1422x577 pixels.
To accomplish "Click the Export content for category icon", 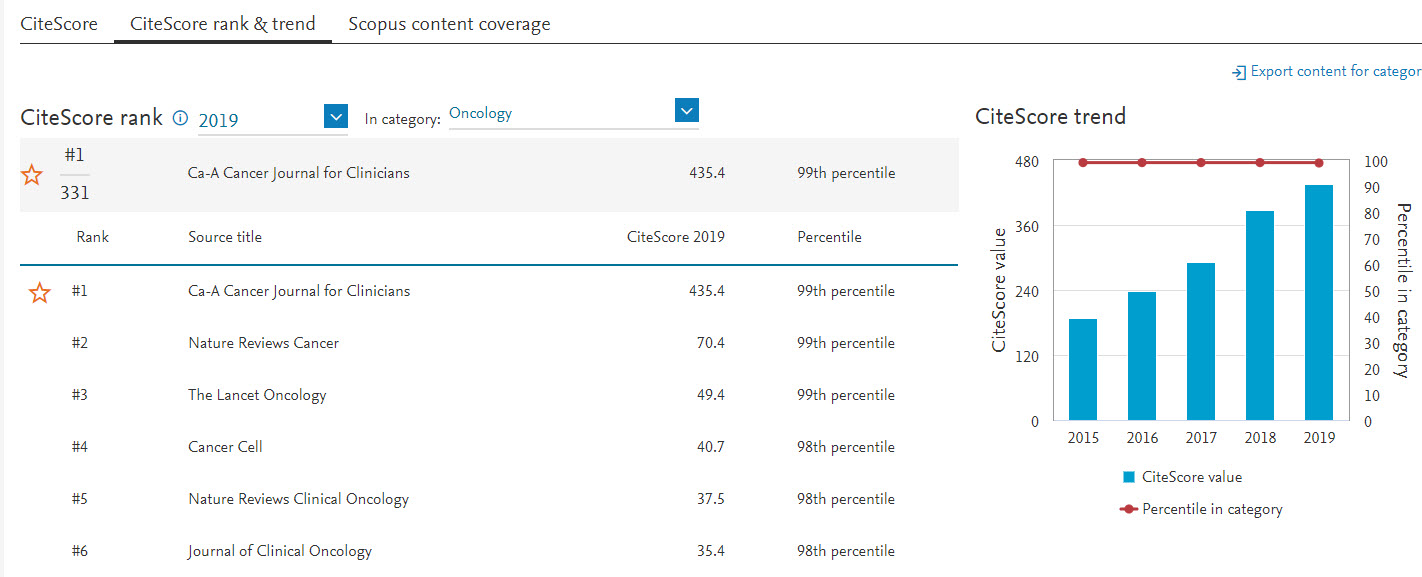I will click(1239, 73).
